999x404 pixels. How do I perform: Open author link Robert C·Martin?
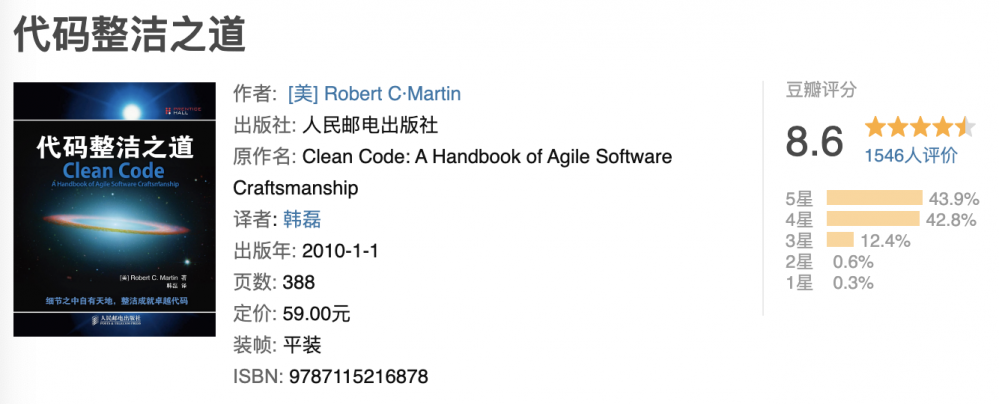click(x=374, y=94)
